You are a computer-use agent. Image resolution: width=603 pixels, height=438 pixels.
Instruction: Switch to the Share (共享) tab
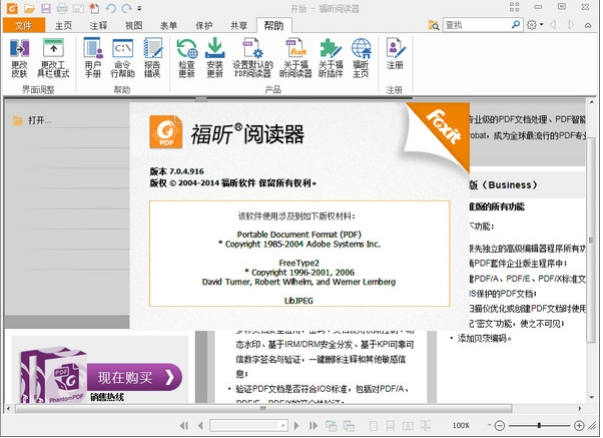[239, 25]
